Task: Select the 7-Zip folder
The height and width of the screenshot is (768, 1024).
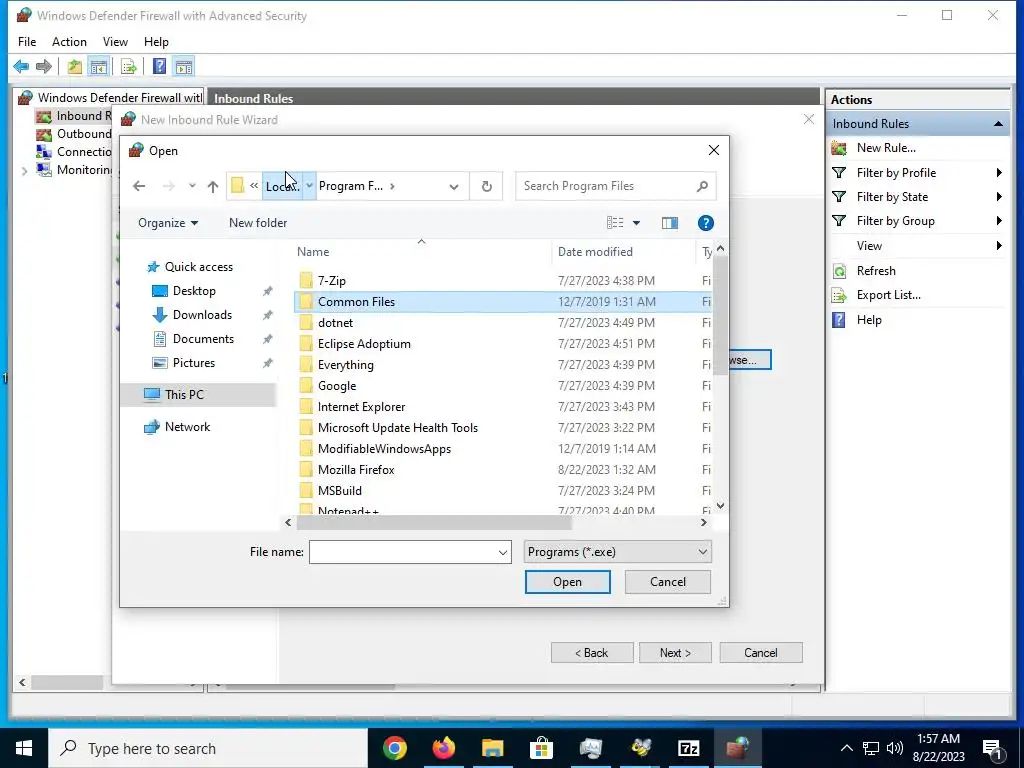Action: click(x=332, y=281)
